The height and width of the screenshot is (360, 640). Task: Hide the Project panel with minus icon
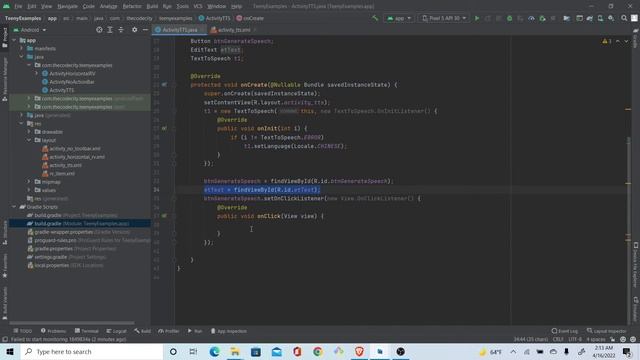point(145,30)
